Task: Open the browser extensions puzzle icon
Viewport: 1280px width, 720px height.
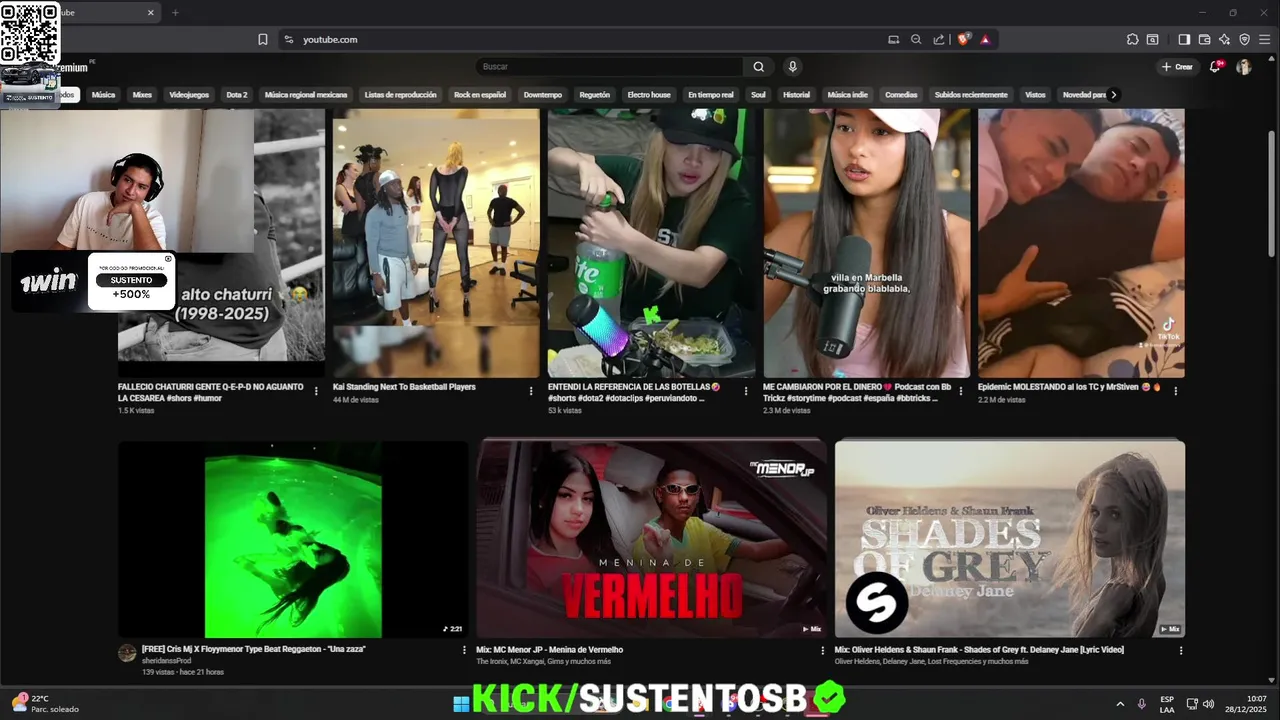Action: coord(1132,39)
